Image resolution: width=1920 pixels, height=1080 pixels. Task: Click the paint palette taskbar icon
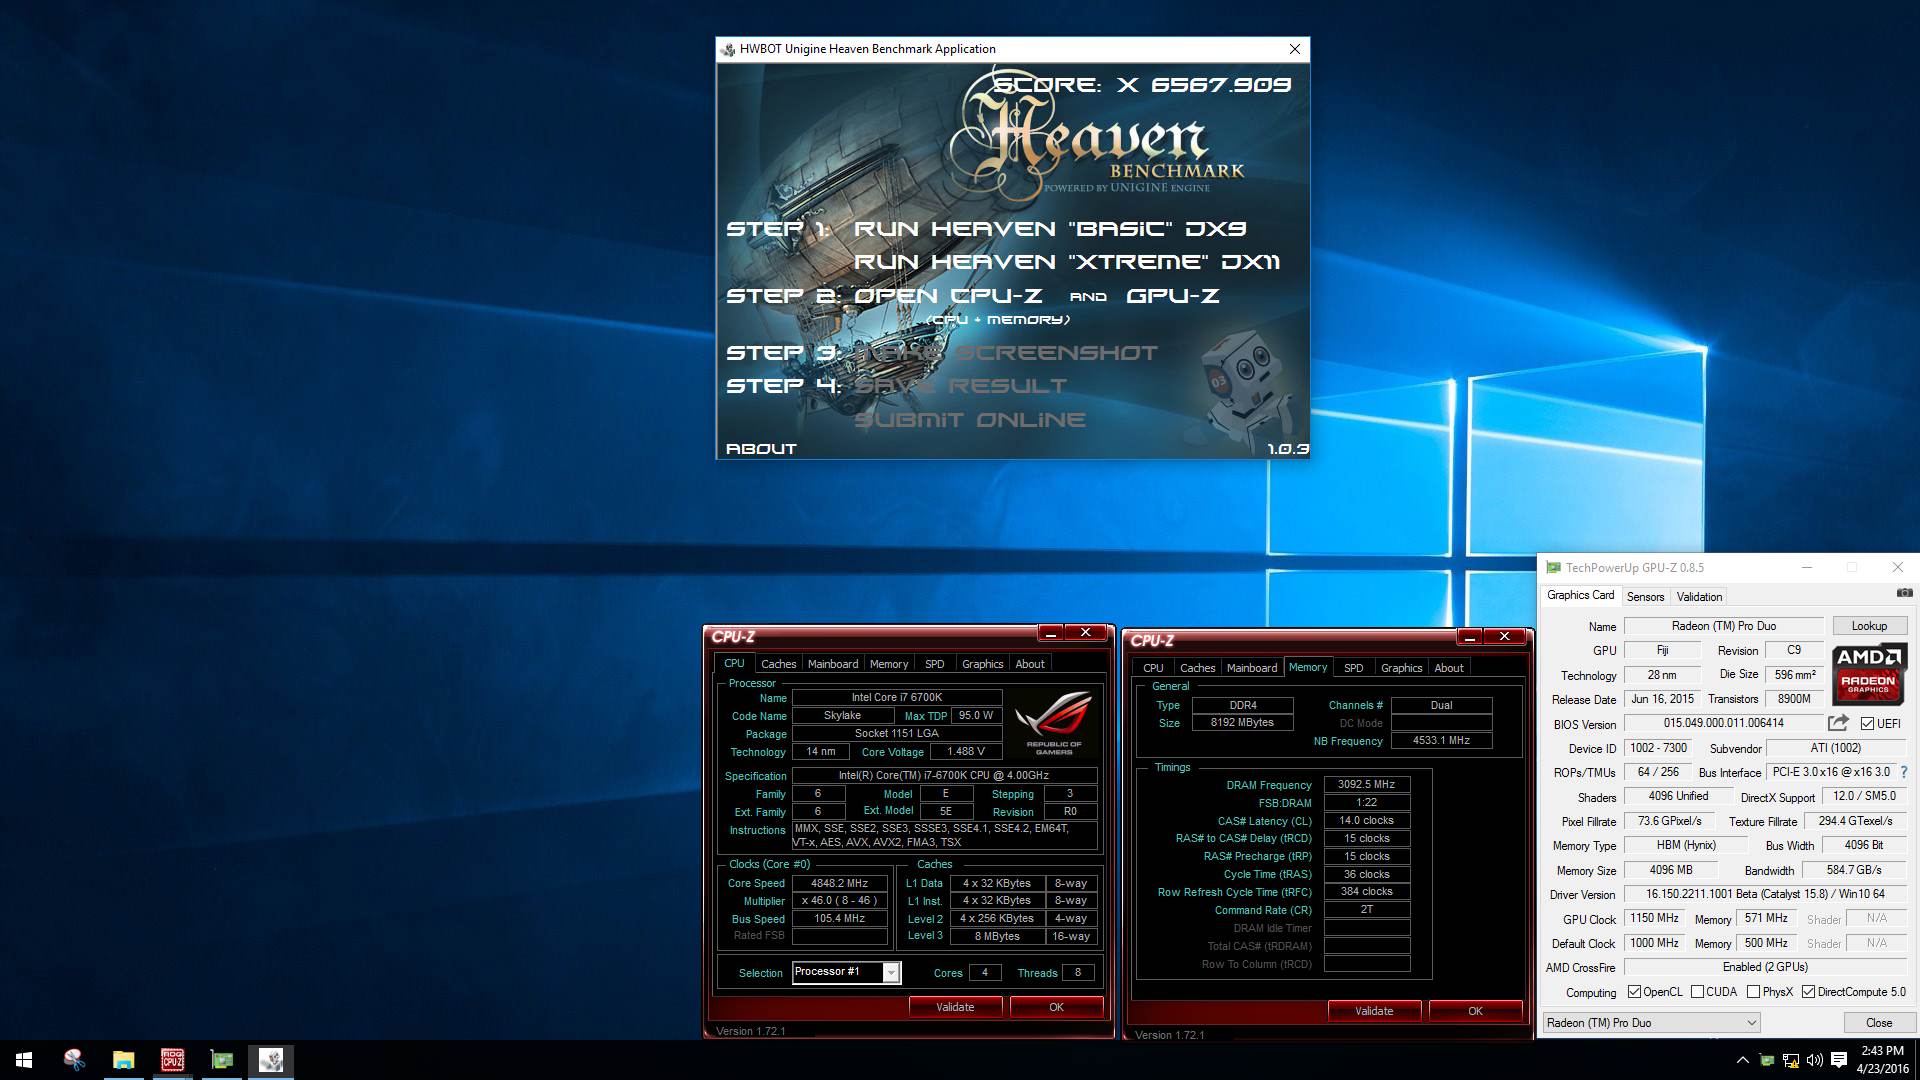point(74,1060)
